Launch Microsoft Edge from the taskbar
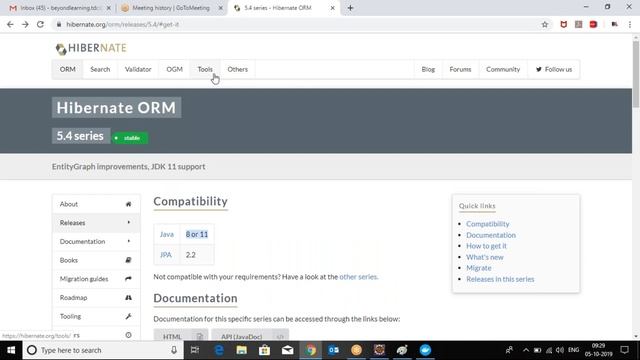 tap(219, 350)
